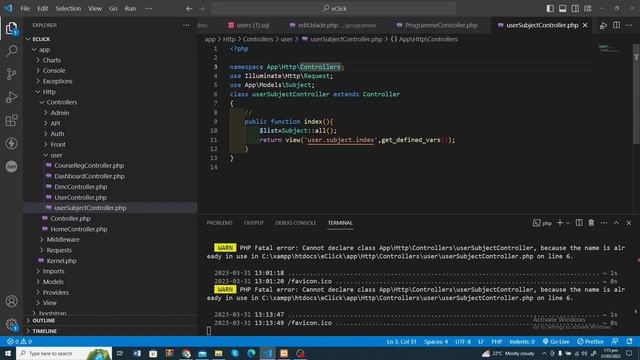The height and width of the screenshot is (360, 640).
Task: Open the Go menu
Action: [x=113, y=9]
